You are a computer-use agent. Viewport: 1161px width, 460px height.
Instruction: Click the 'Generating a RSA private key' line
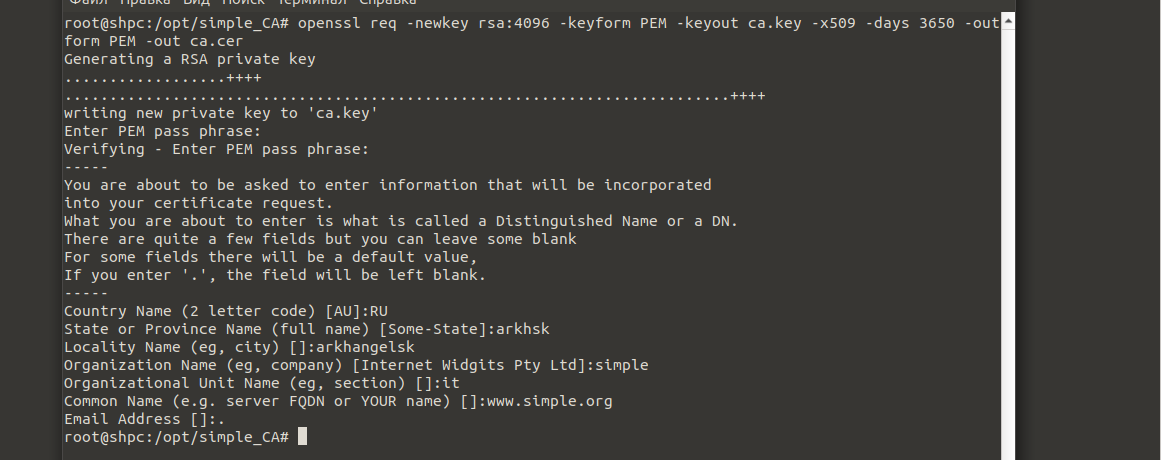click(189, 59)
